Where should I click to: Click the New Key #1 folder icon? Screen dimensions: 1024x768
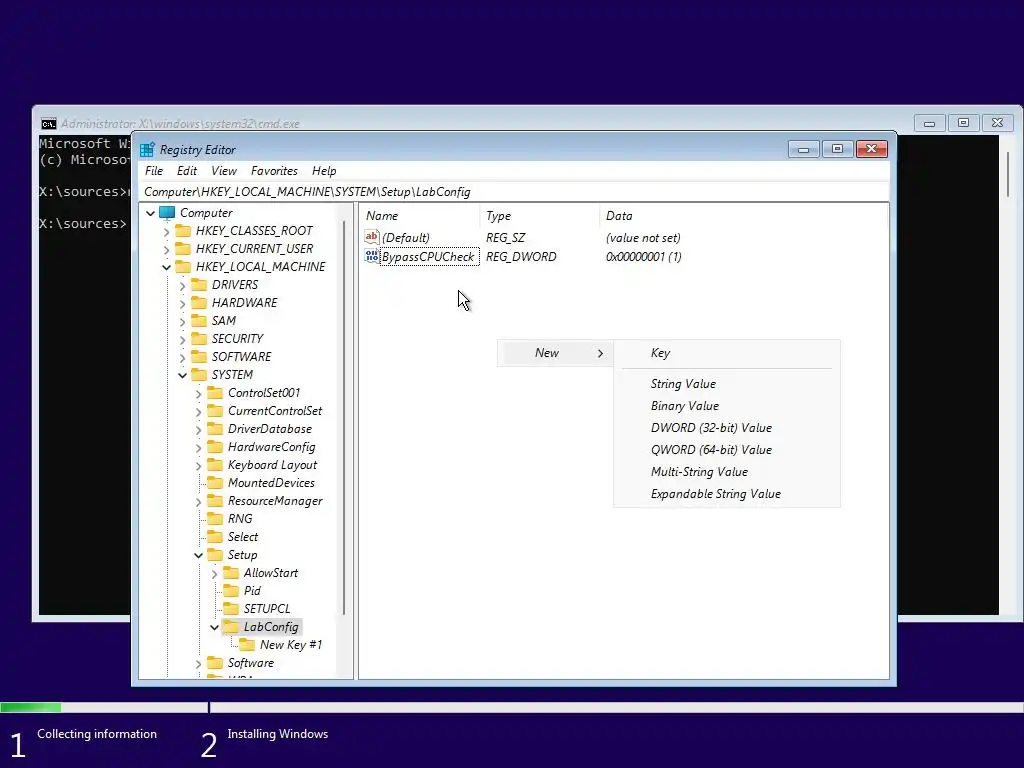point(248,645)
